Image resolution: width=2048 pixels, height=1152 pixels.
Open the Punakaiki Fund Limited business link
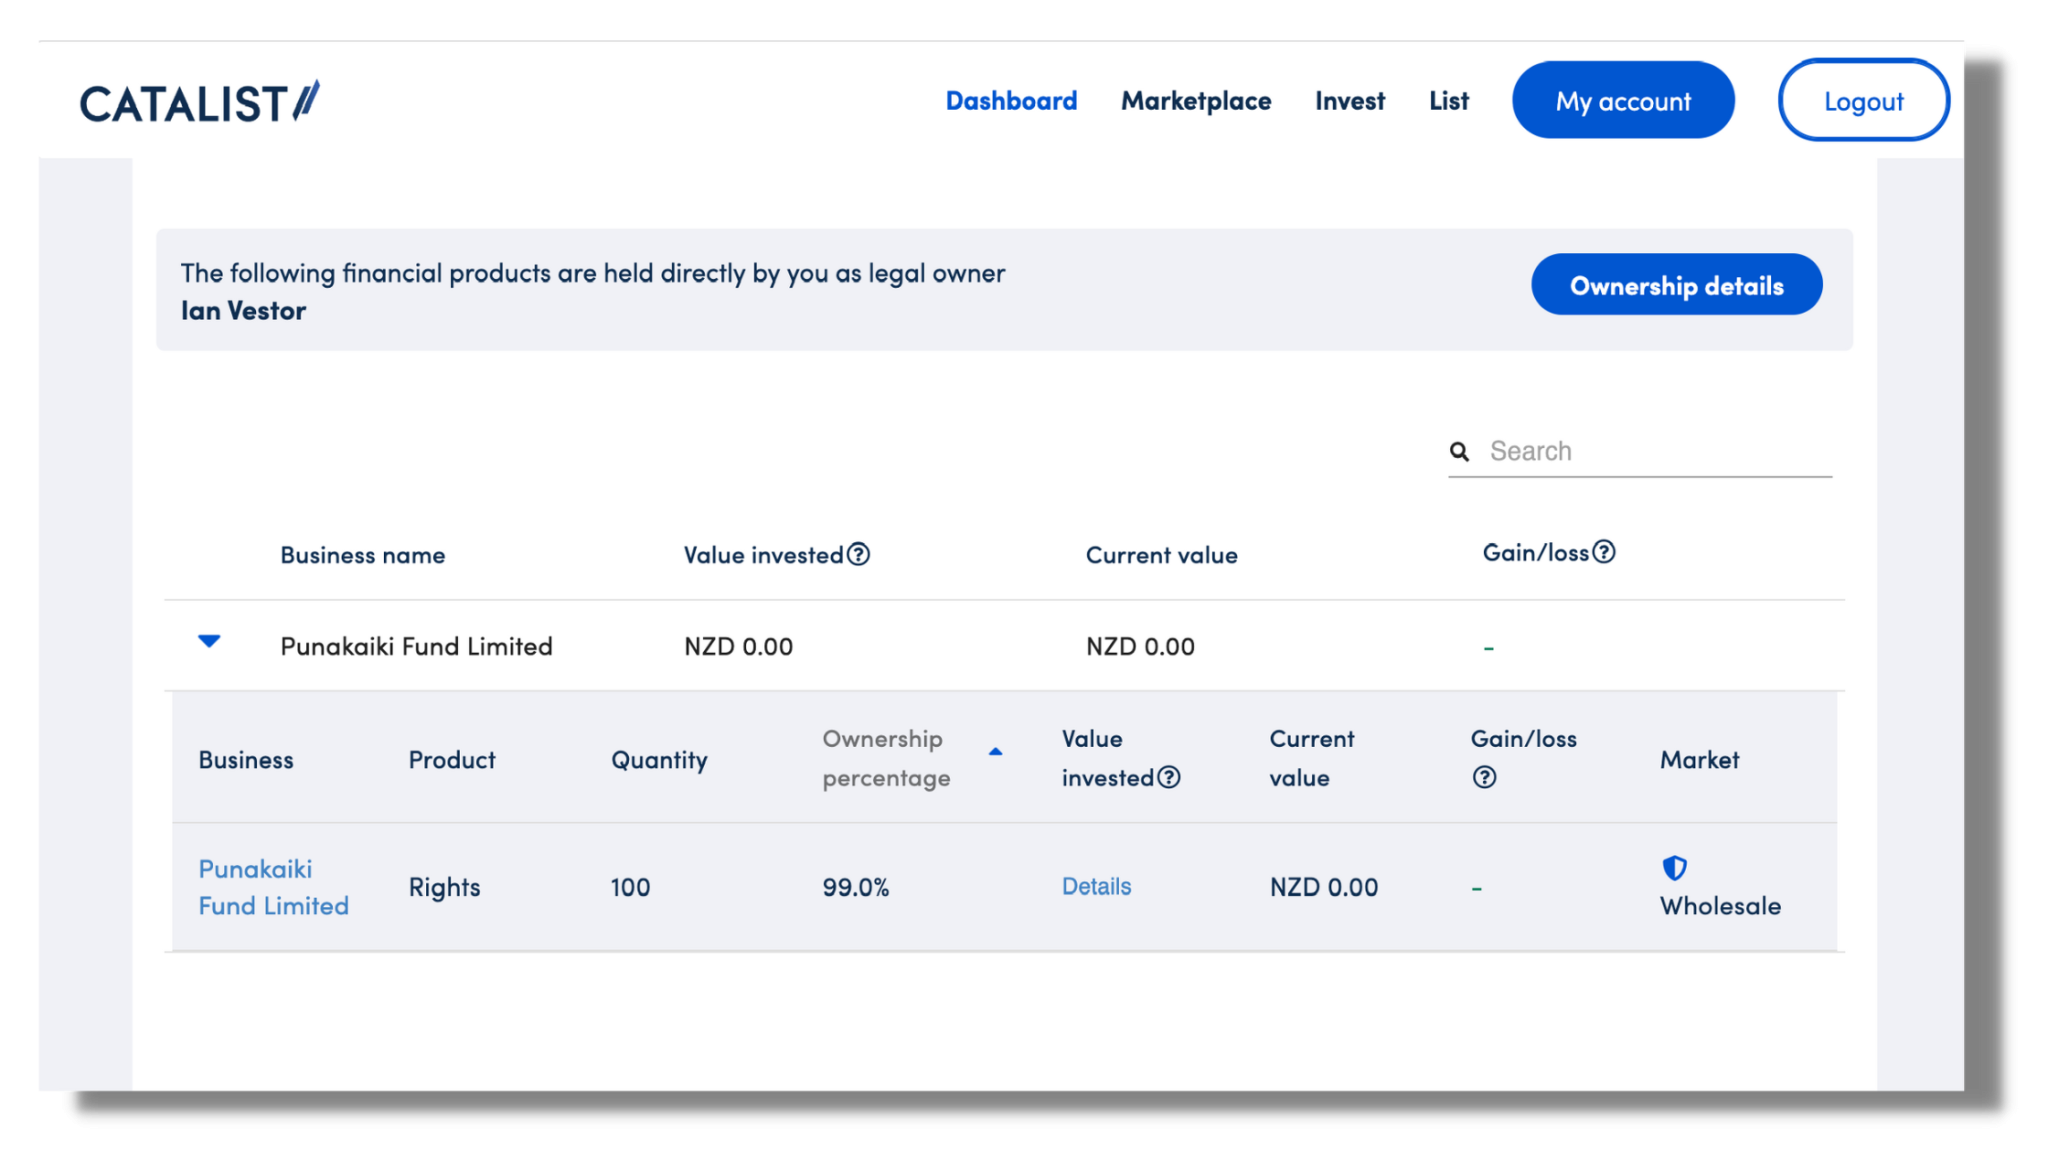tap(273, 887)
